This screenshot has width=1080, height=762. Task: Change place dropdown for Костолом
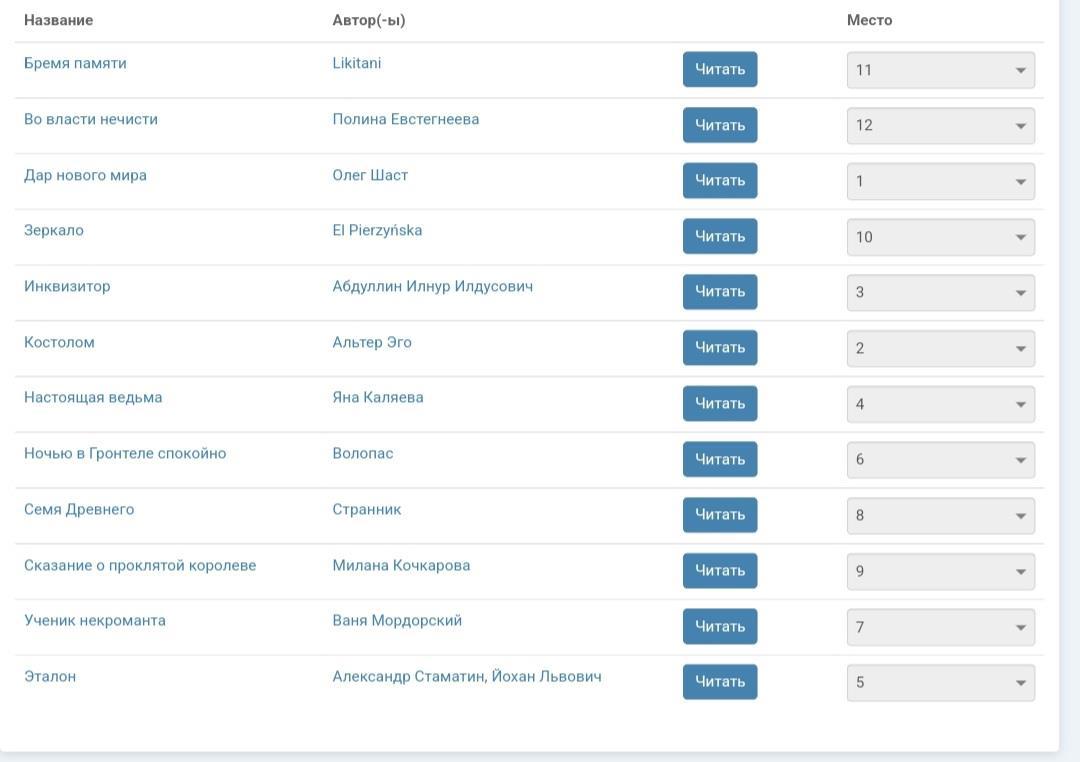[x=940, y=348]
